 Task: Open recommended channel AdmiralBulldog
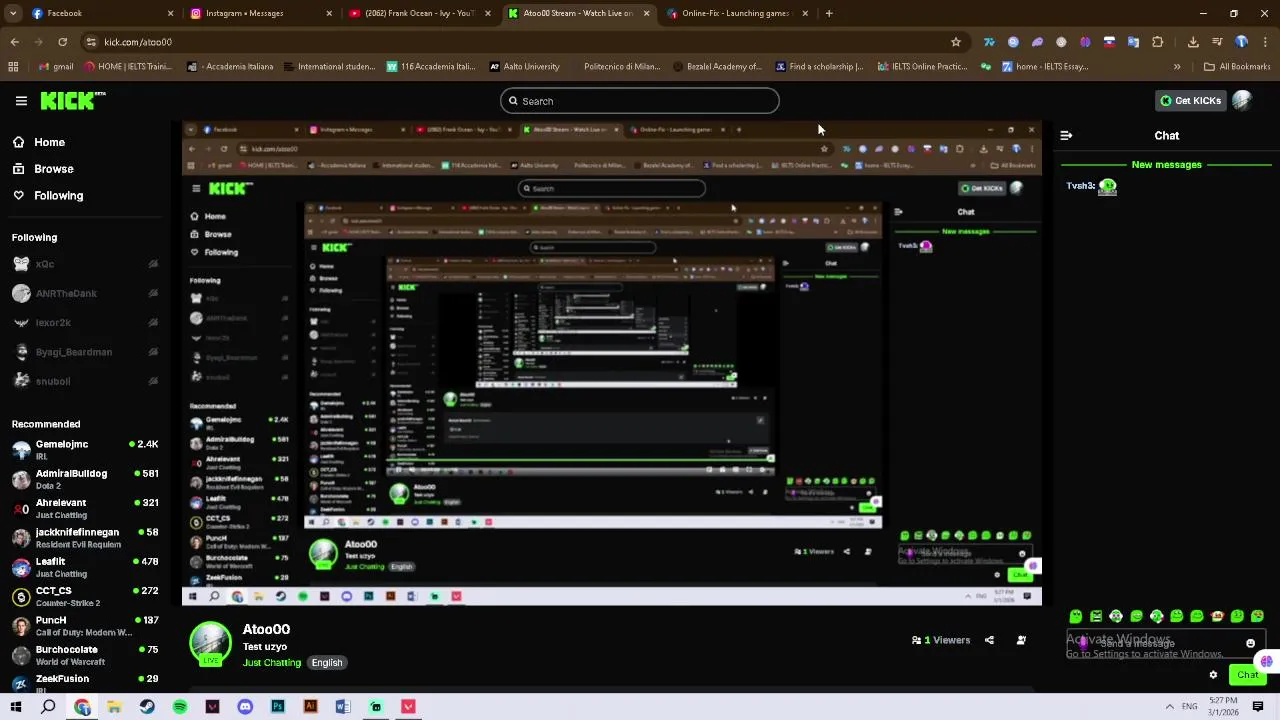click(x=84, y=478)
